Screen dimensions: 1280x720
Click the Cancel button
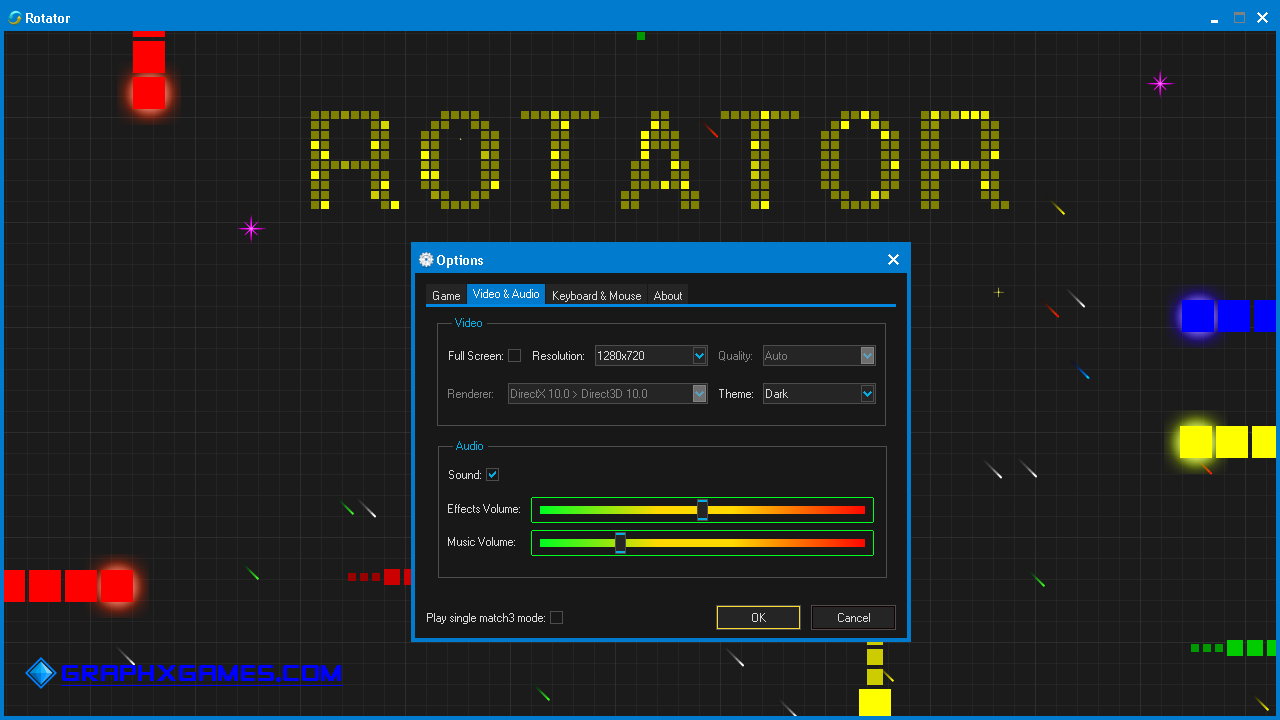pyautogui.click(x=853, y=618)
